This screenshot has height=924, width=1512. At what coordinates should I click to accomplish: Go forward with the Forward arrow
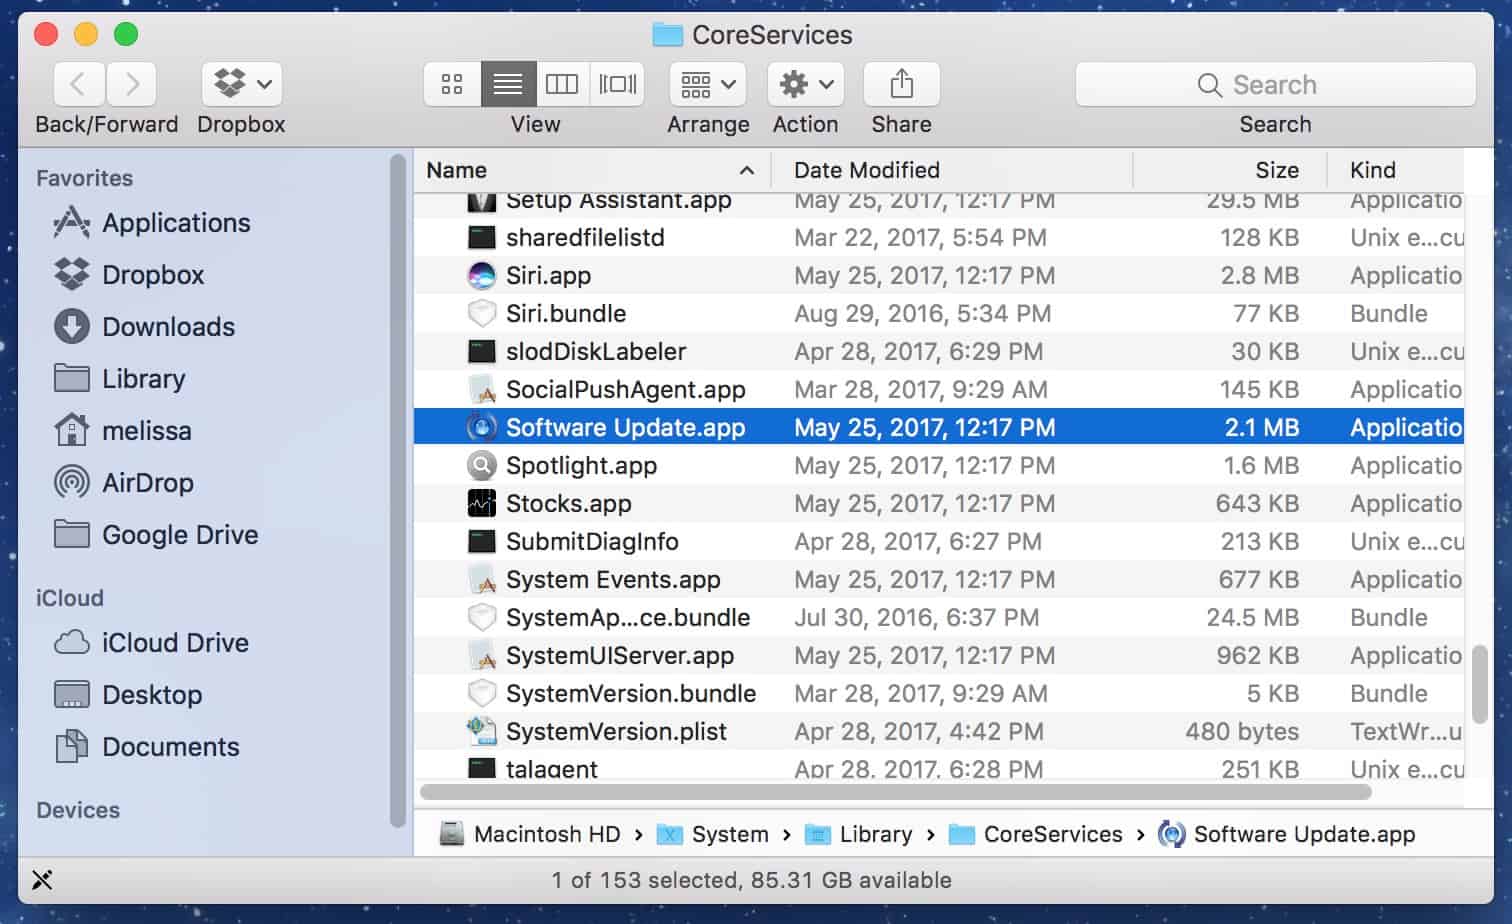pyautogui.click(x=131, y=84)
